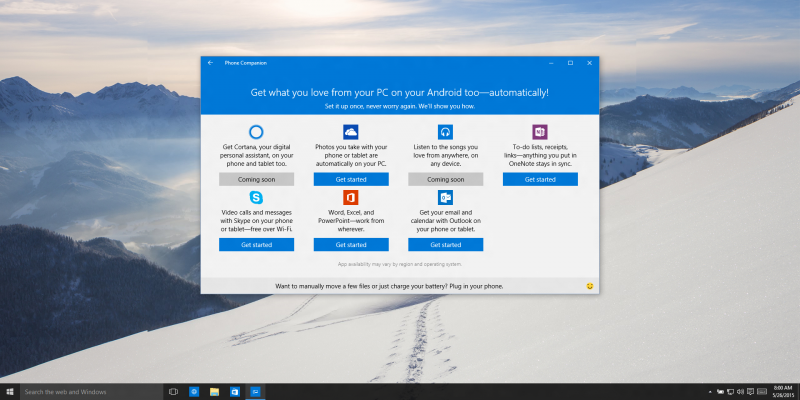
Task: Open the clock showing 8:00 AM
Action: point(782,392)
